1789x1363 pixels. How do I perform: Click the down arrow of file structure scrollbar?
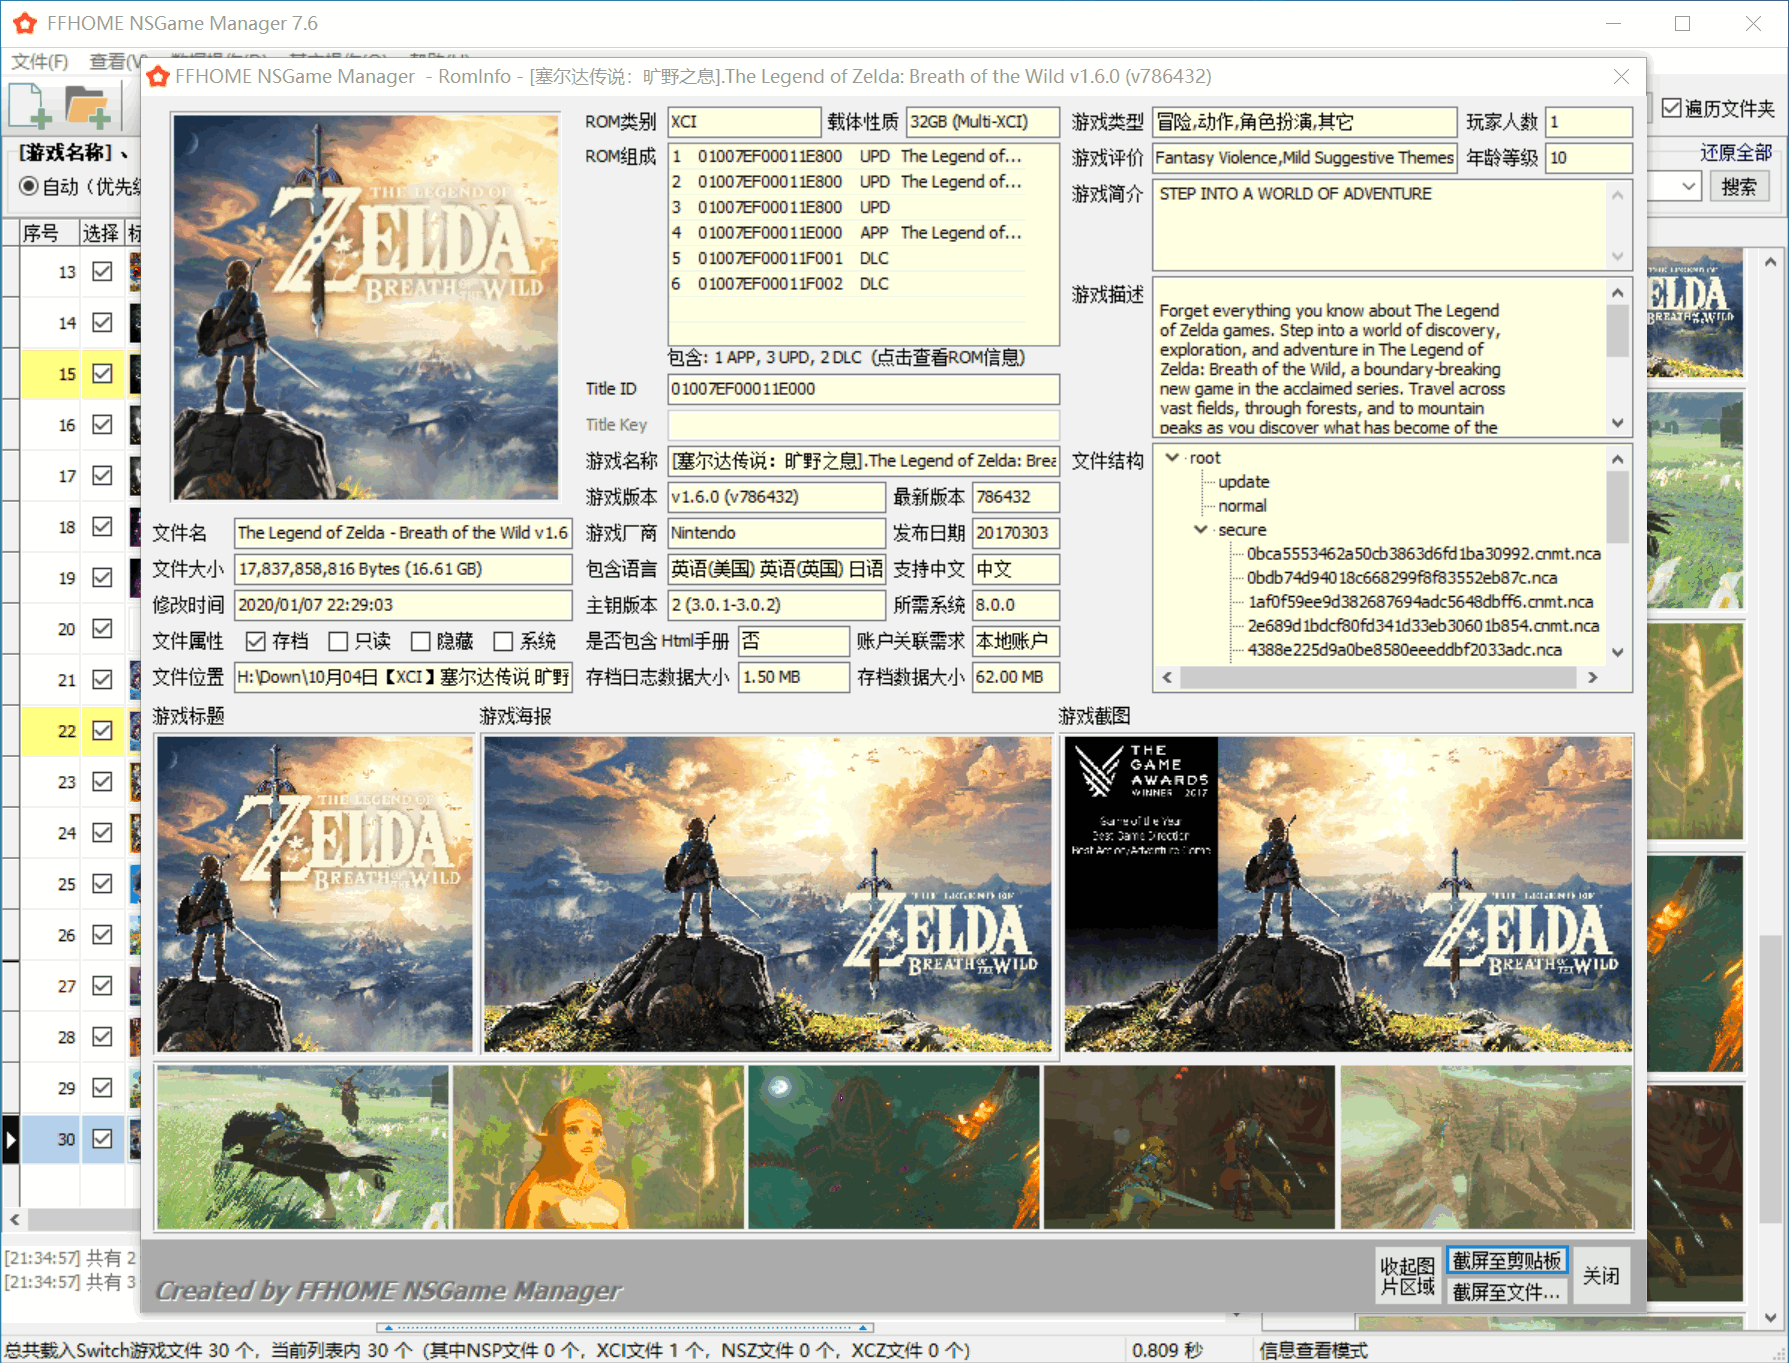click(x=1617, y=652)
